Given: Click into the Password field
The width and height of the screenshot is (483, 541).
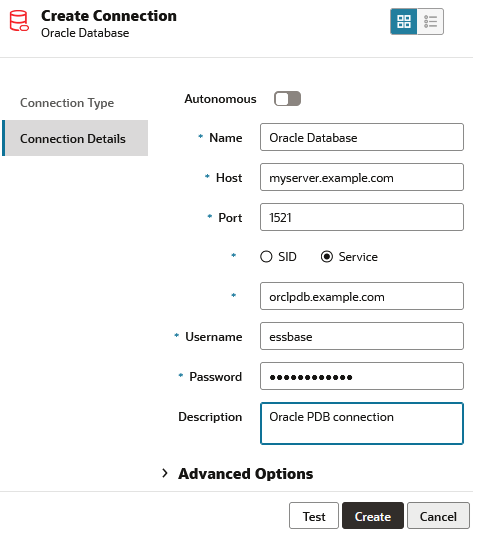Looking at the screenshot, I should click(362, 376).
